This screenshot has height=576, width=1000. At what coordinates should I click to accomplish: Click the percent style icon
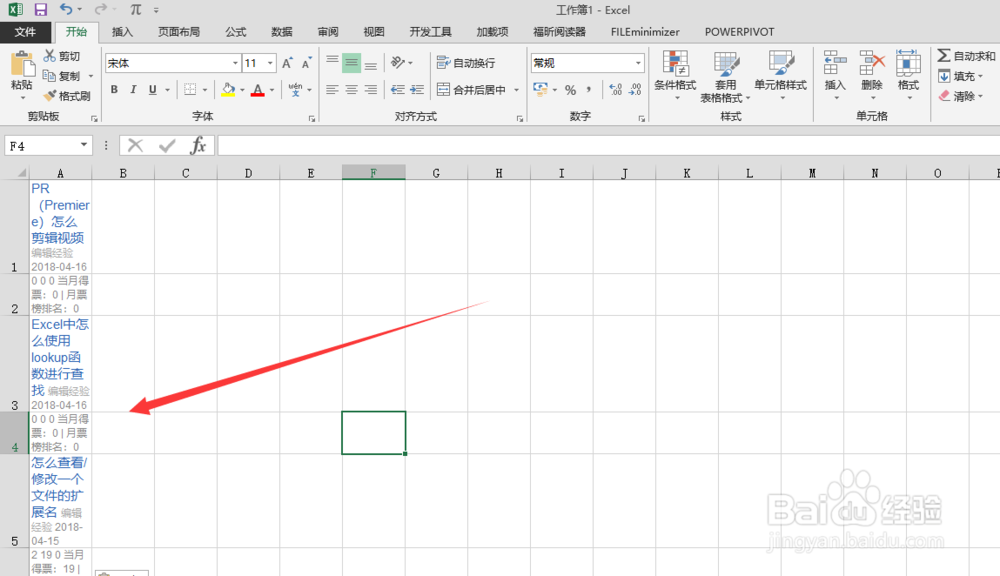(570, 89)
